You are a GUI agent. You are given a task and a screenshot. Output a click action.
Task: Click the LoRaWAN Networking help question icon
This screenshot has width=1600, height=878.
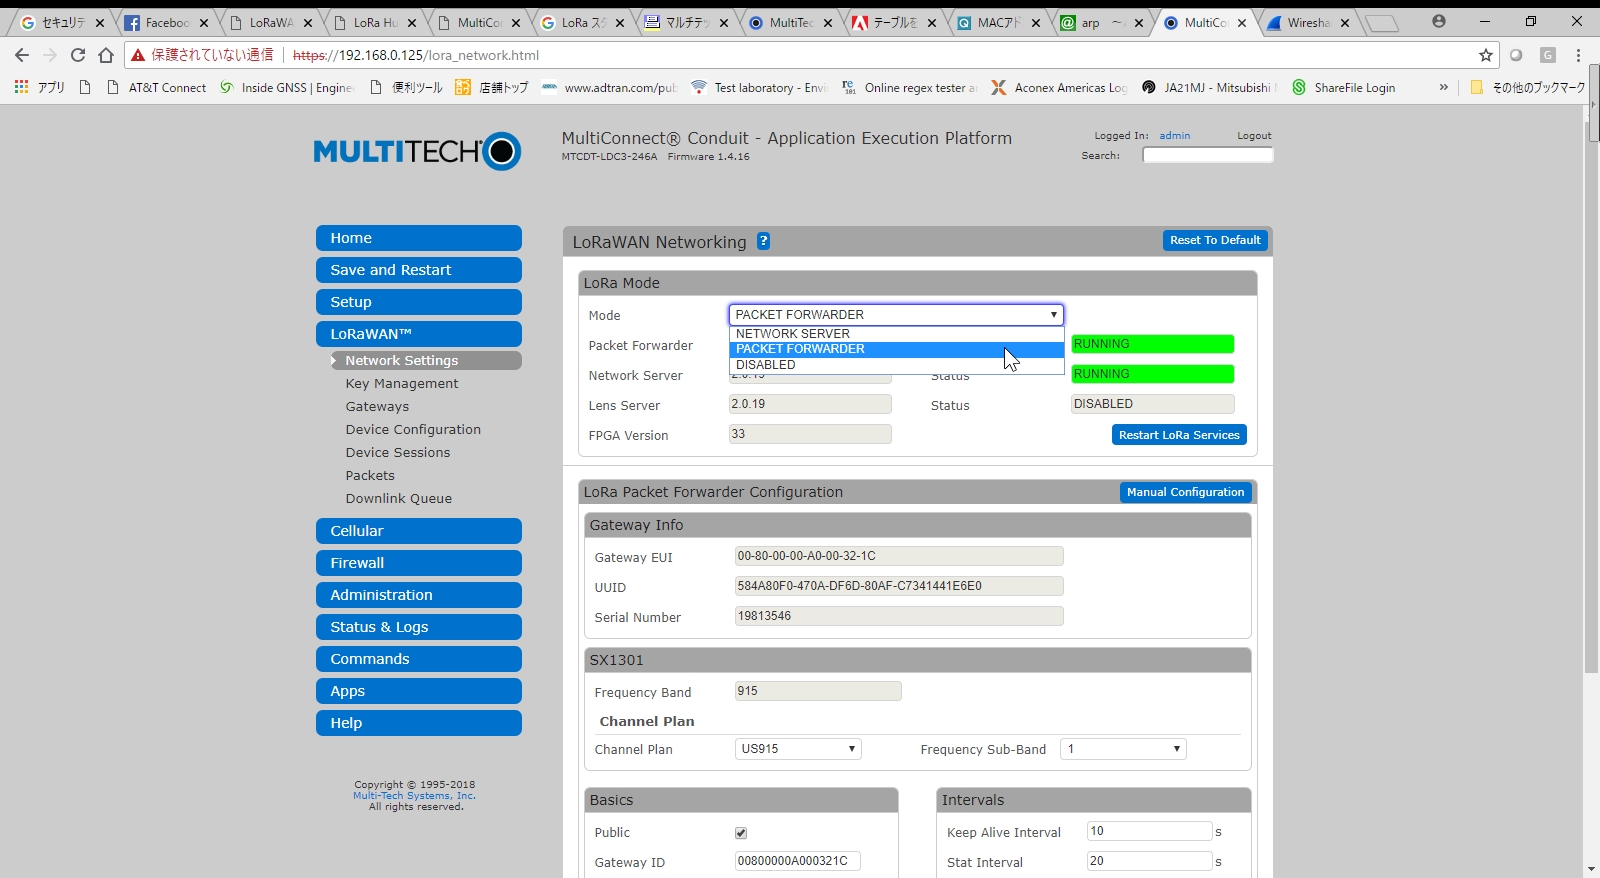(x=763, y=241)
